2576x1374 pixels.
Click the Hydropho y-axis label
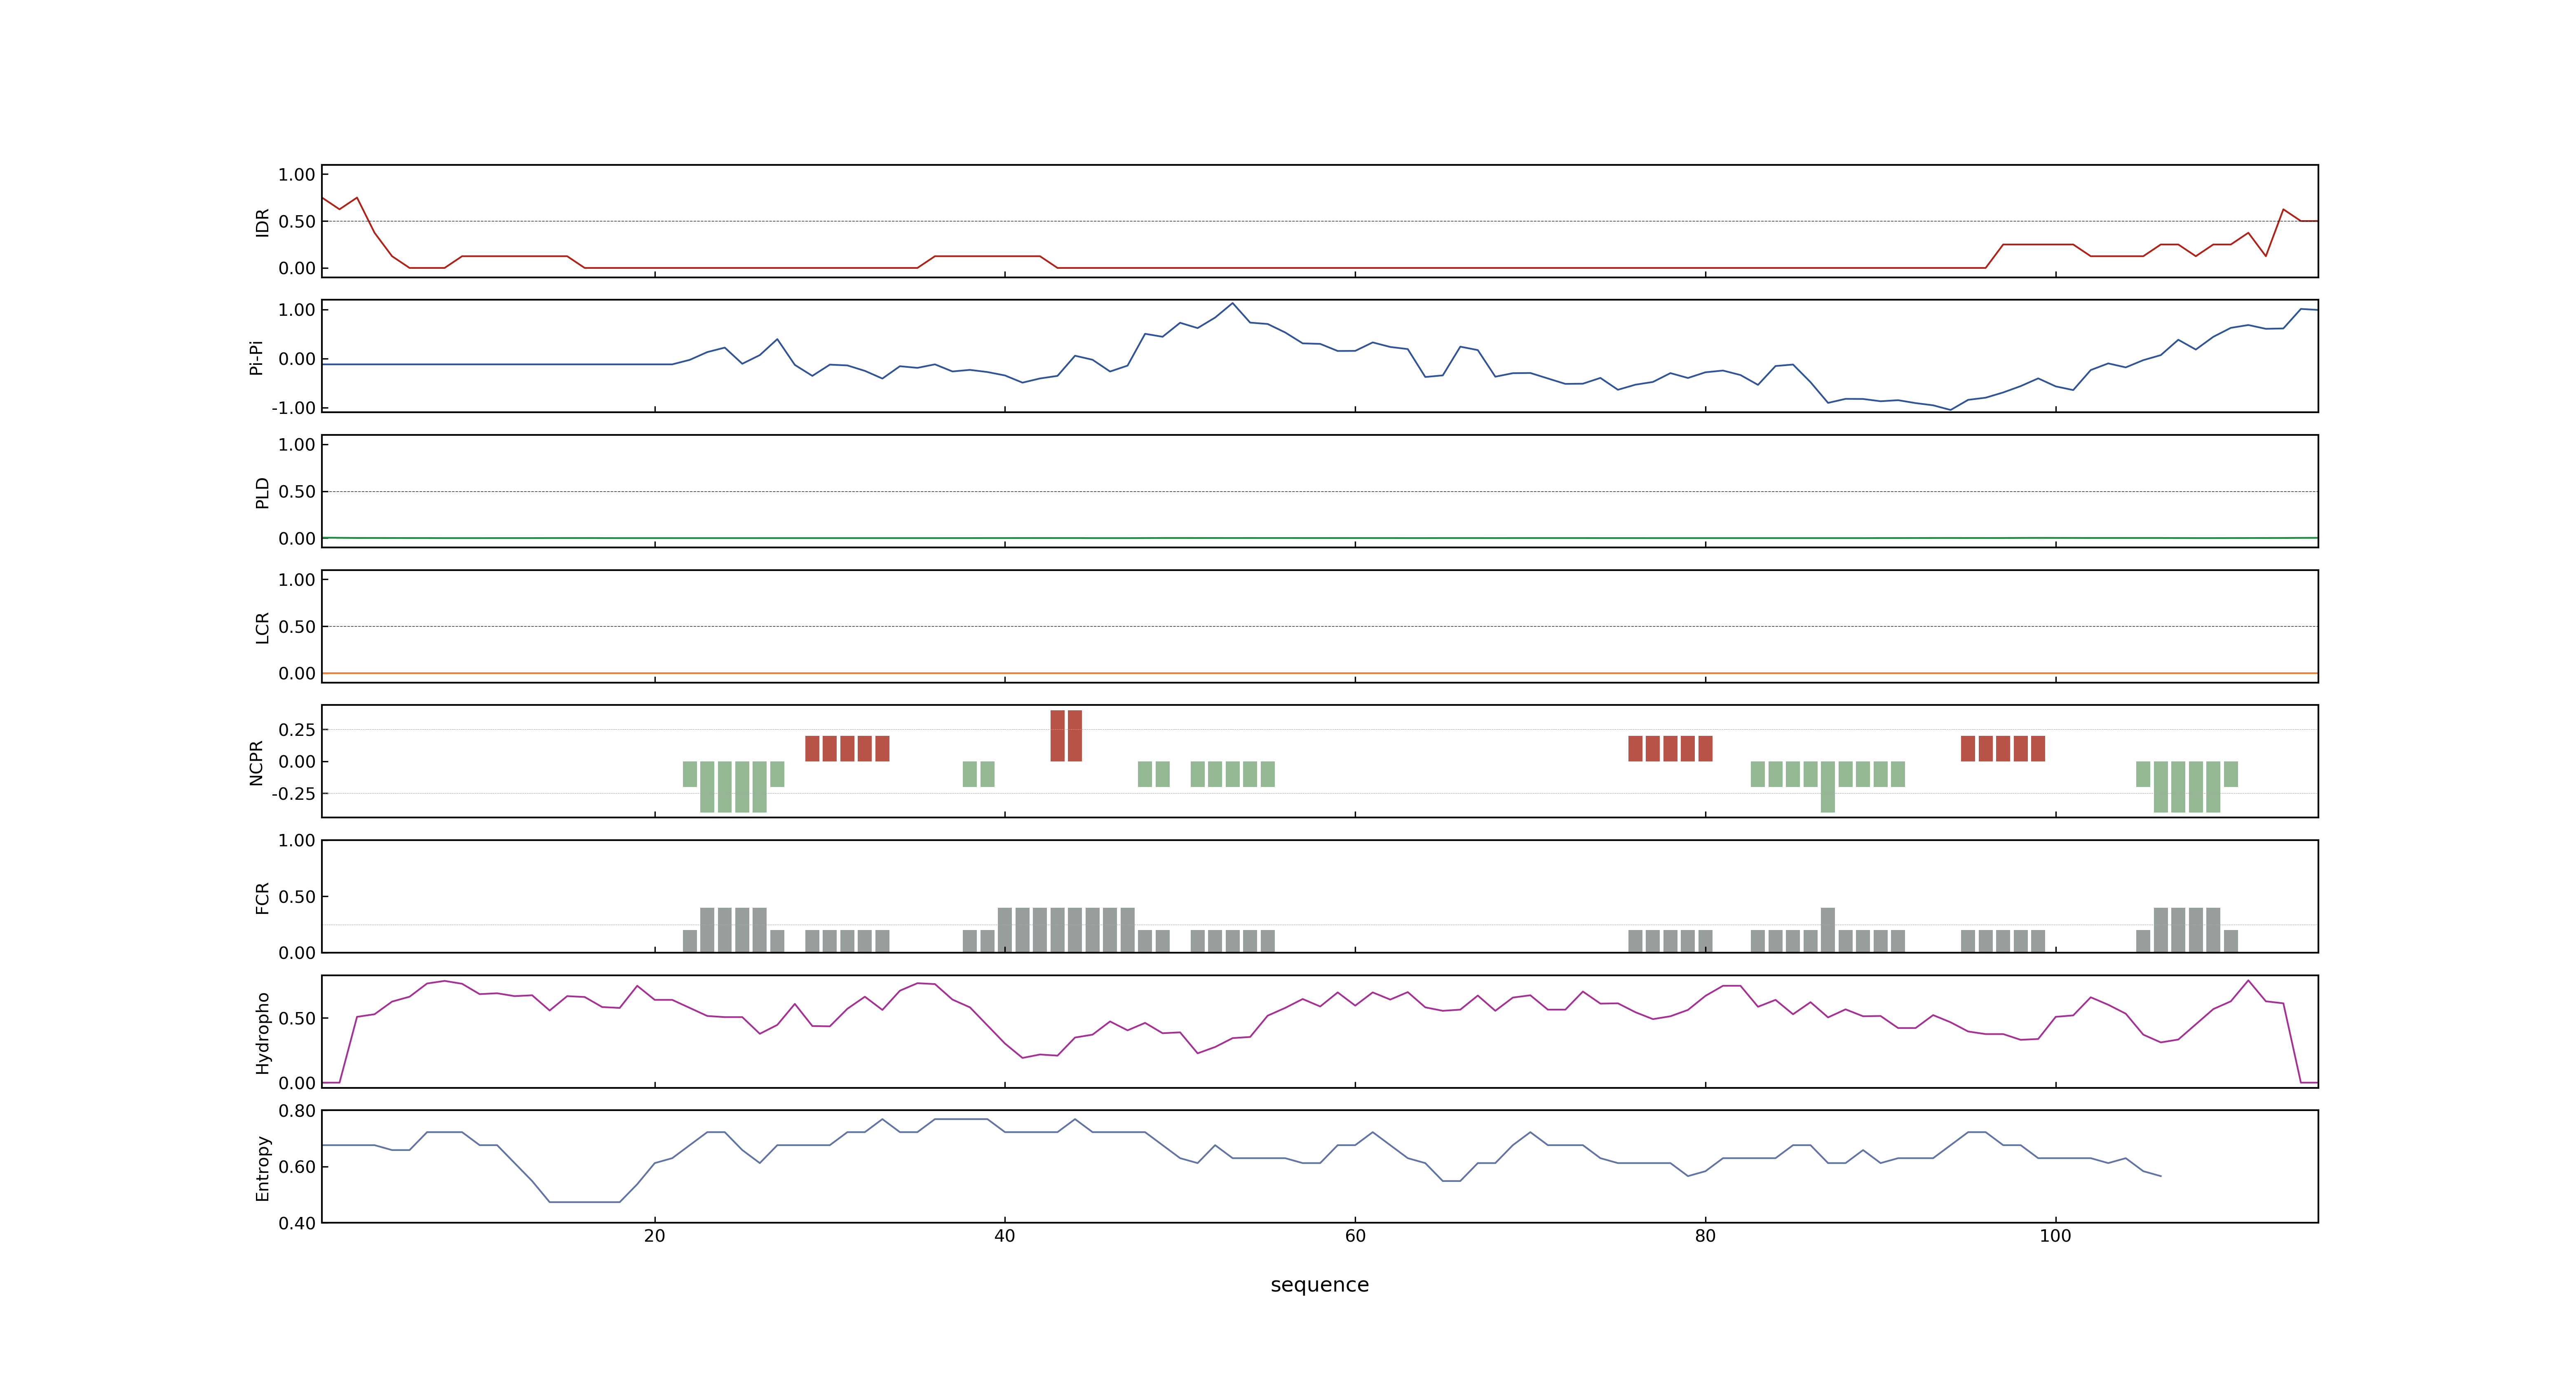pyautogui.click(x=262, y=1033)
